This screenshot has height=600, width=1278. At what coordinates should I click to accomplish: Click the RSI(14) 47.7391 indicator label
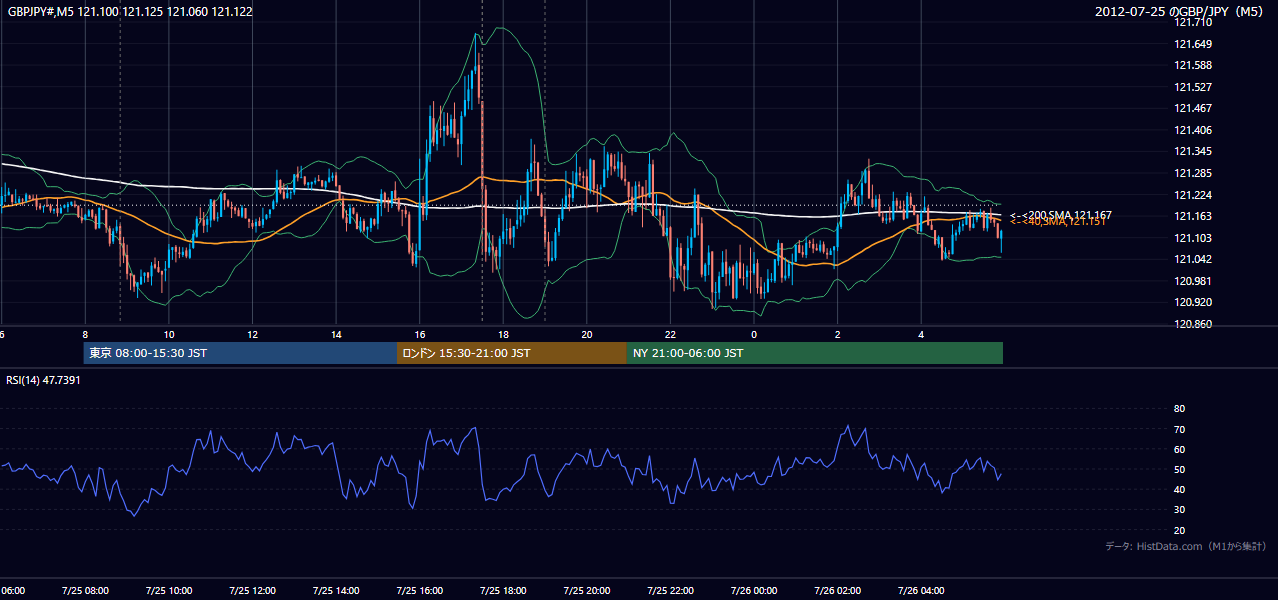[44, 380]
